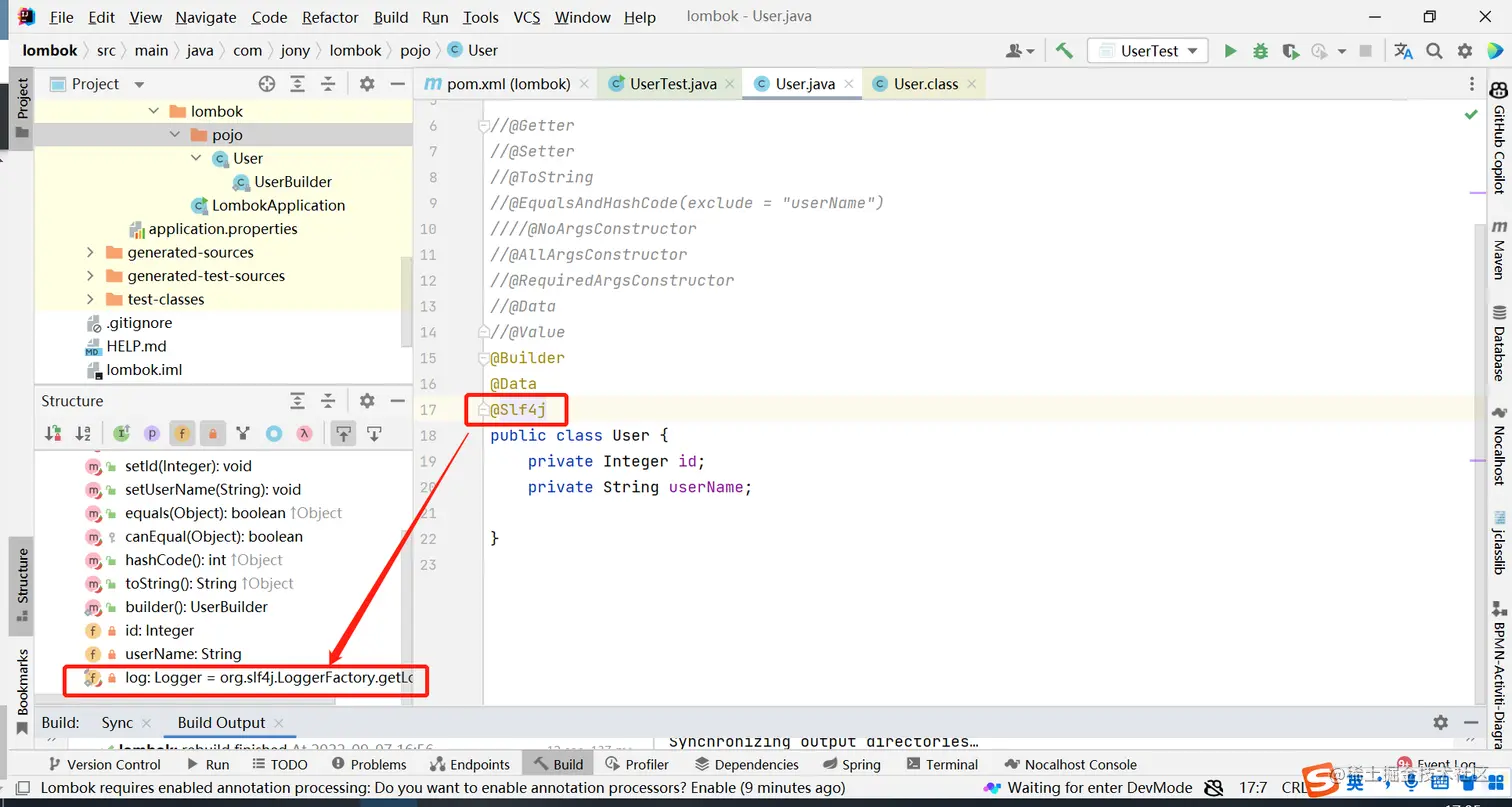Expand all nodes in the Structure panel
Screen dimensions: 1512x807
coord(297,401)
